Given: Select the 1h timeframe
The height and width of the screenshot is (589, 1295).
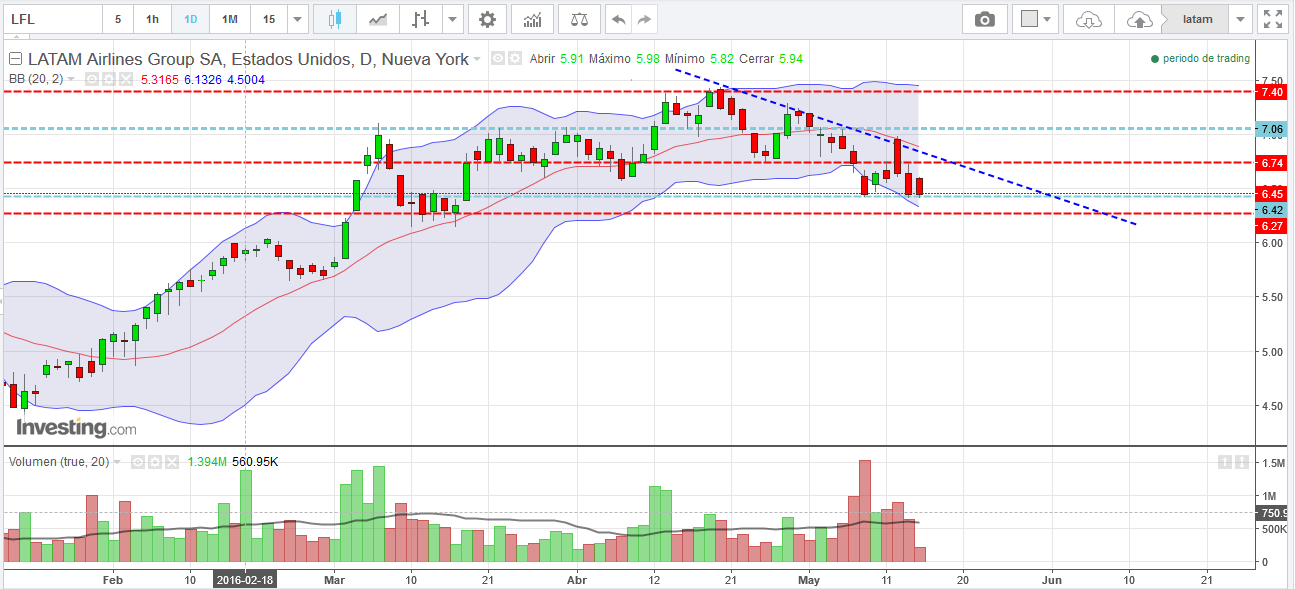Looking at the screenshot, I should (152, 19).
